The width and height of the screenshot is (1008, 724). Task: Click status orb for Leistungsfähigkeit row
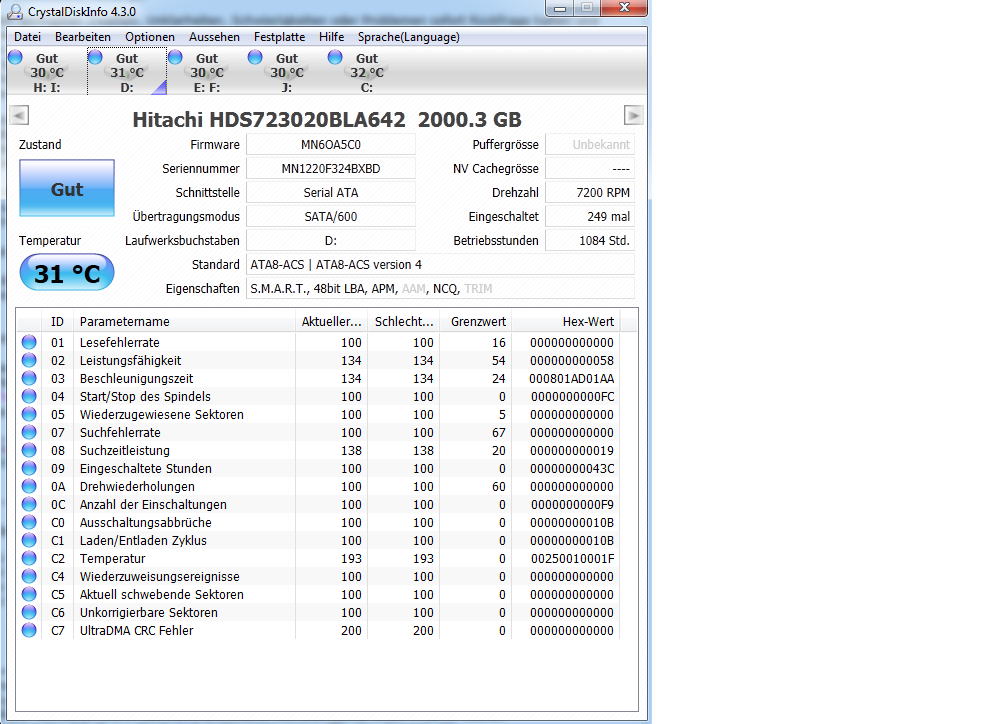pos(29,360)
